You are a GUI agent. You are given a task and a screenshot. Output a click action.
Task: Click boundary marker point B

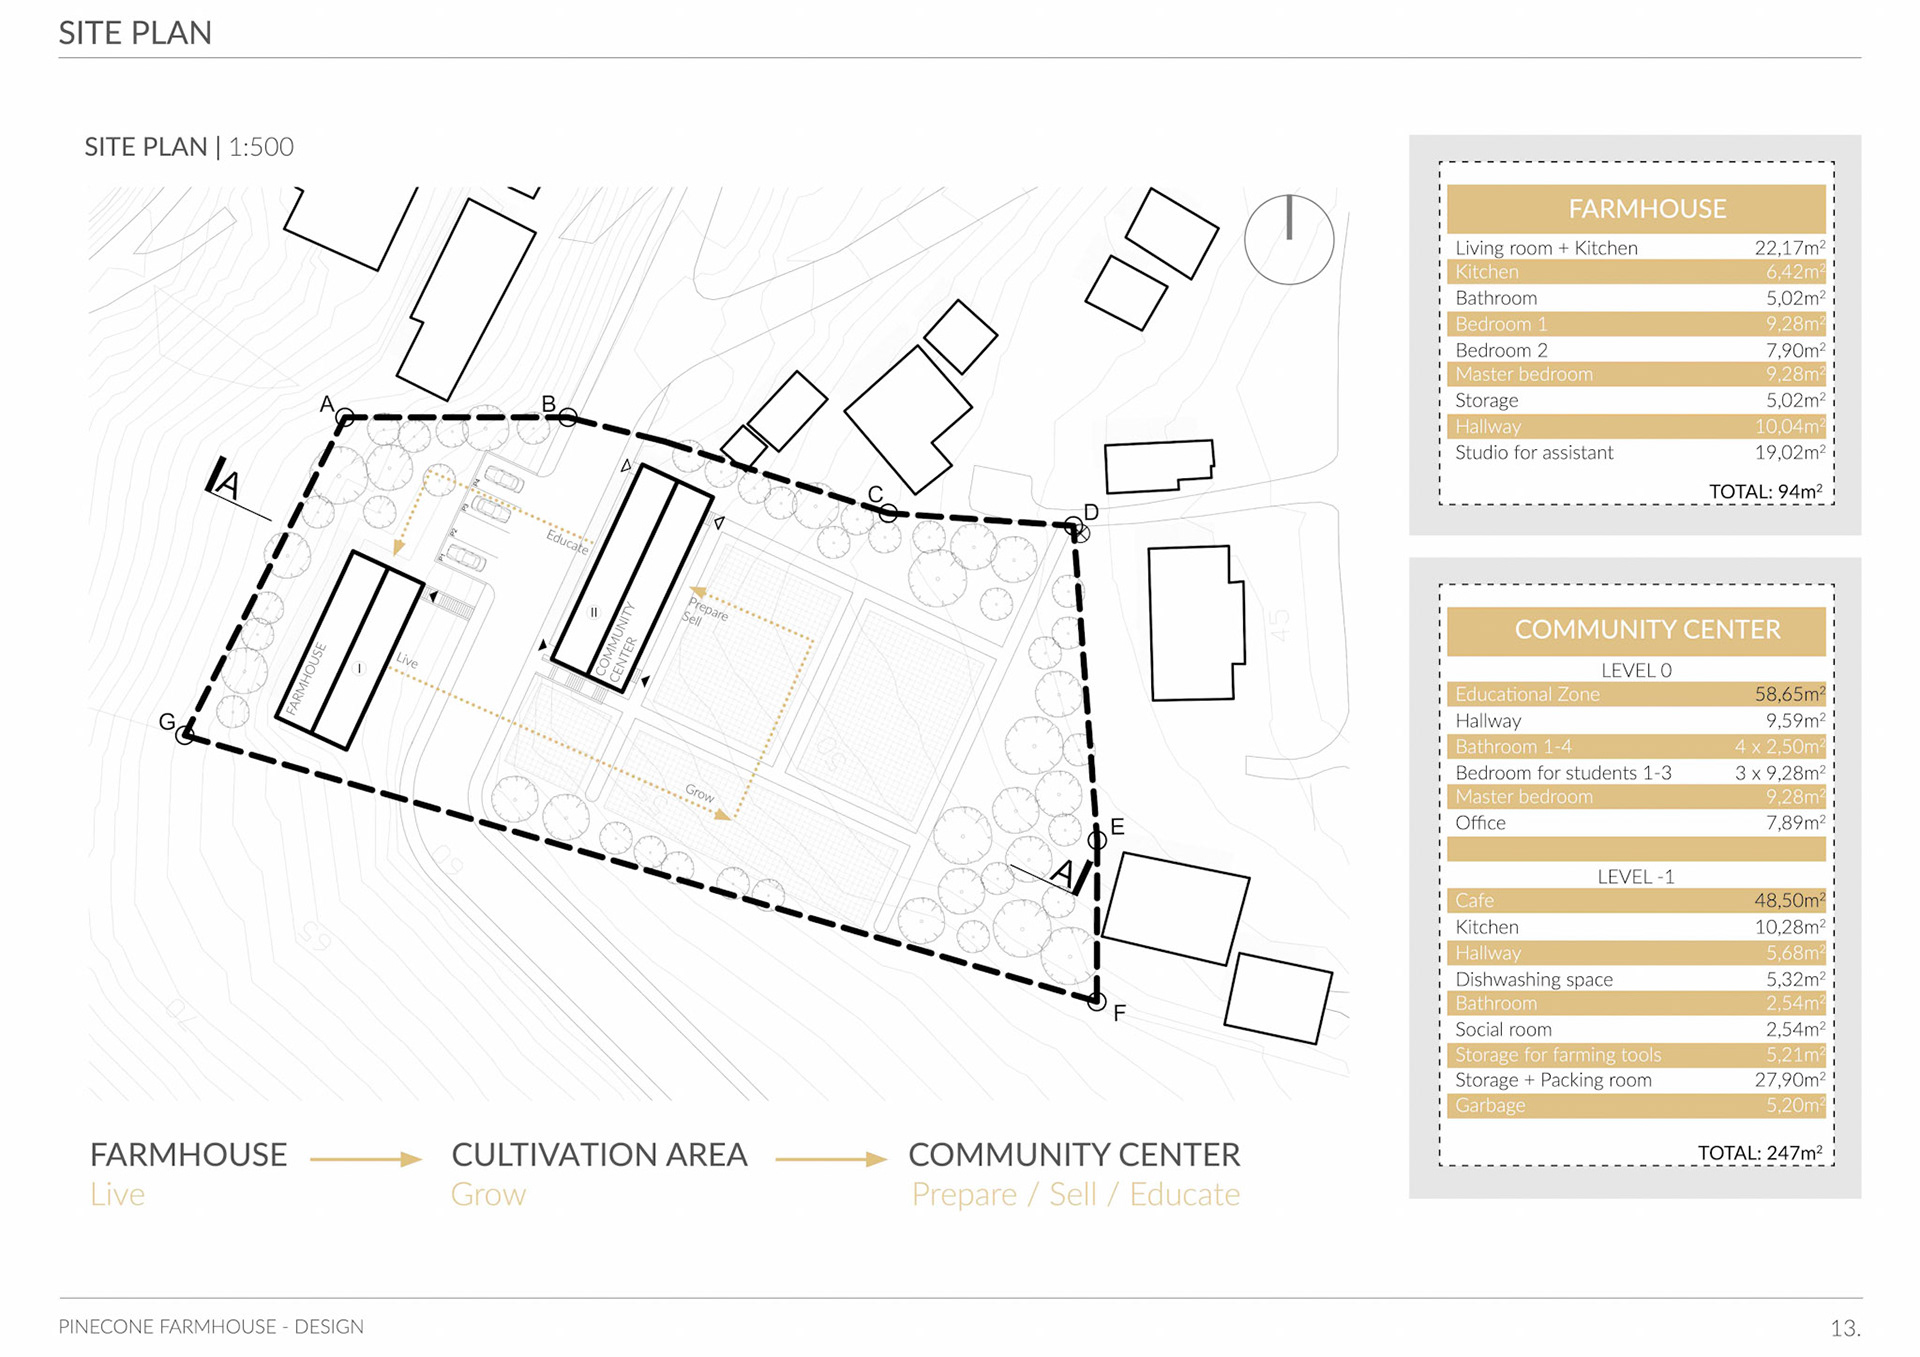pyautogui.click(x=568, y=417)
